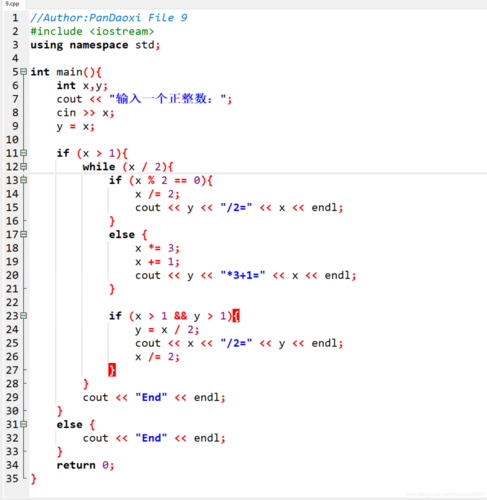Click line number 22 in the gutter
Viewport: 487px width, 500px height.
12,302
